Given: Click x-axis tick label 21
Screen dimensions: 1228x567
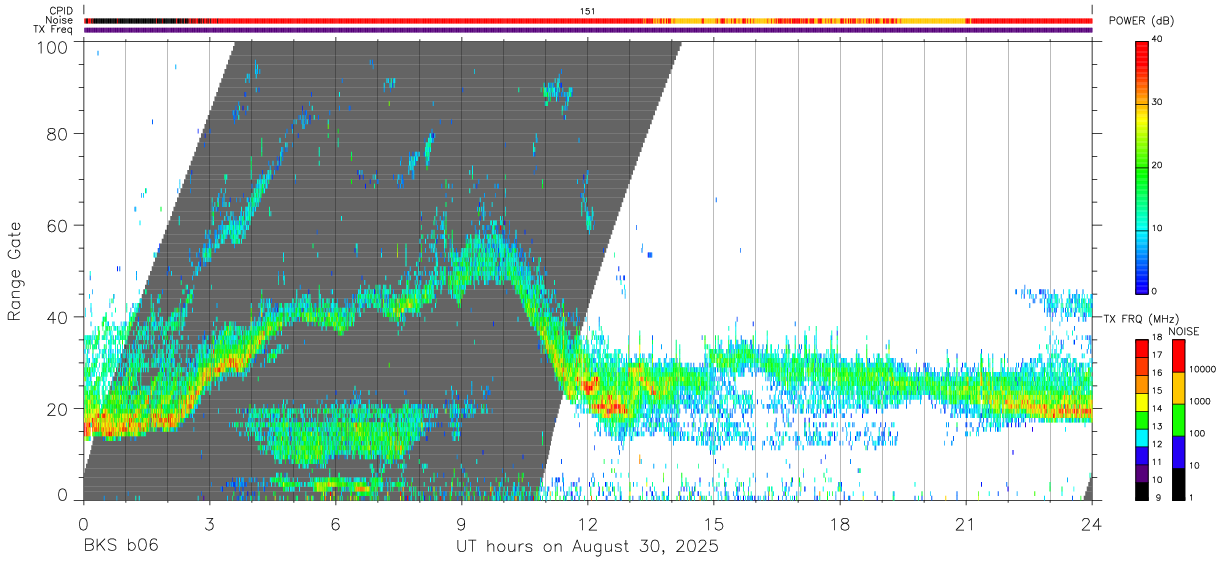Looking at the screenshot, I should pos(966,524).
